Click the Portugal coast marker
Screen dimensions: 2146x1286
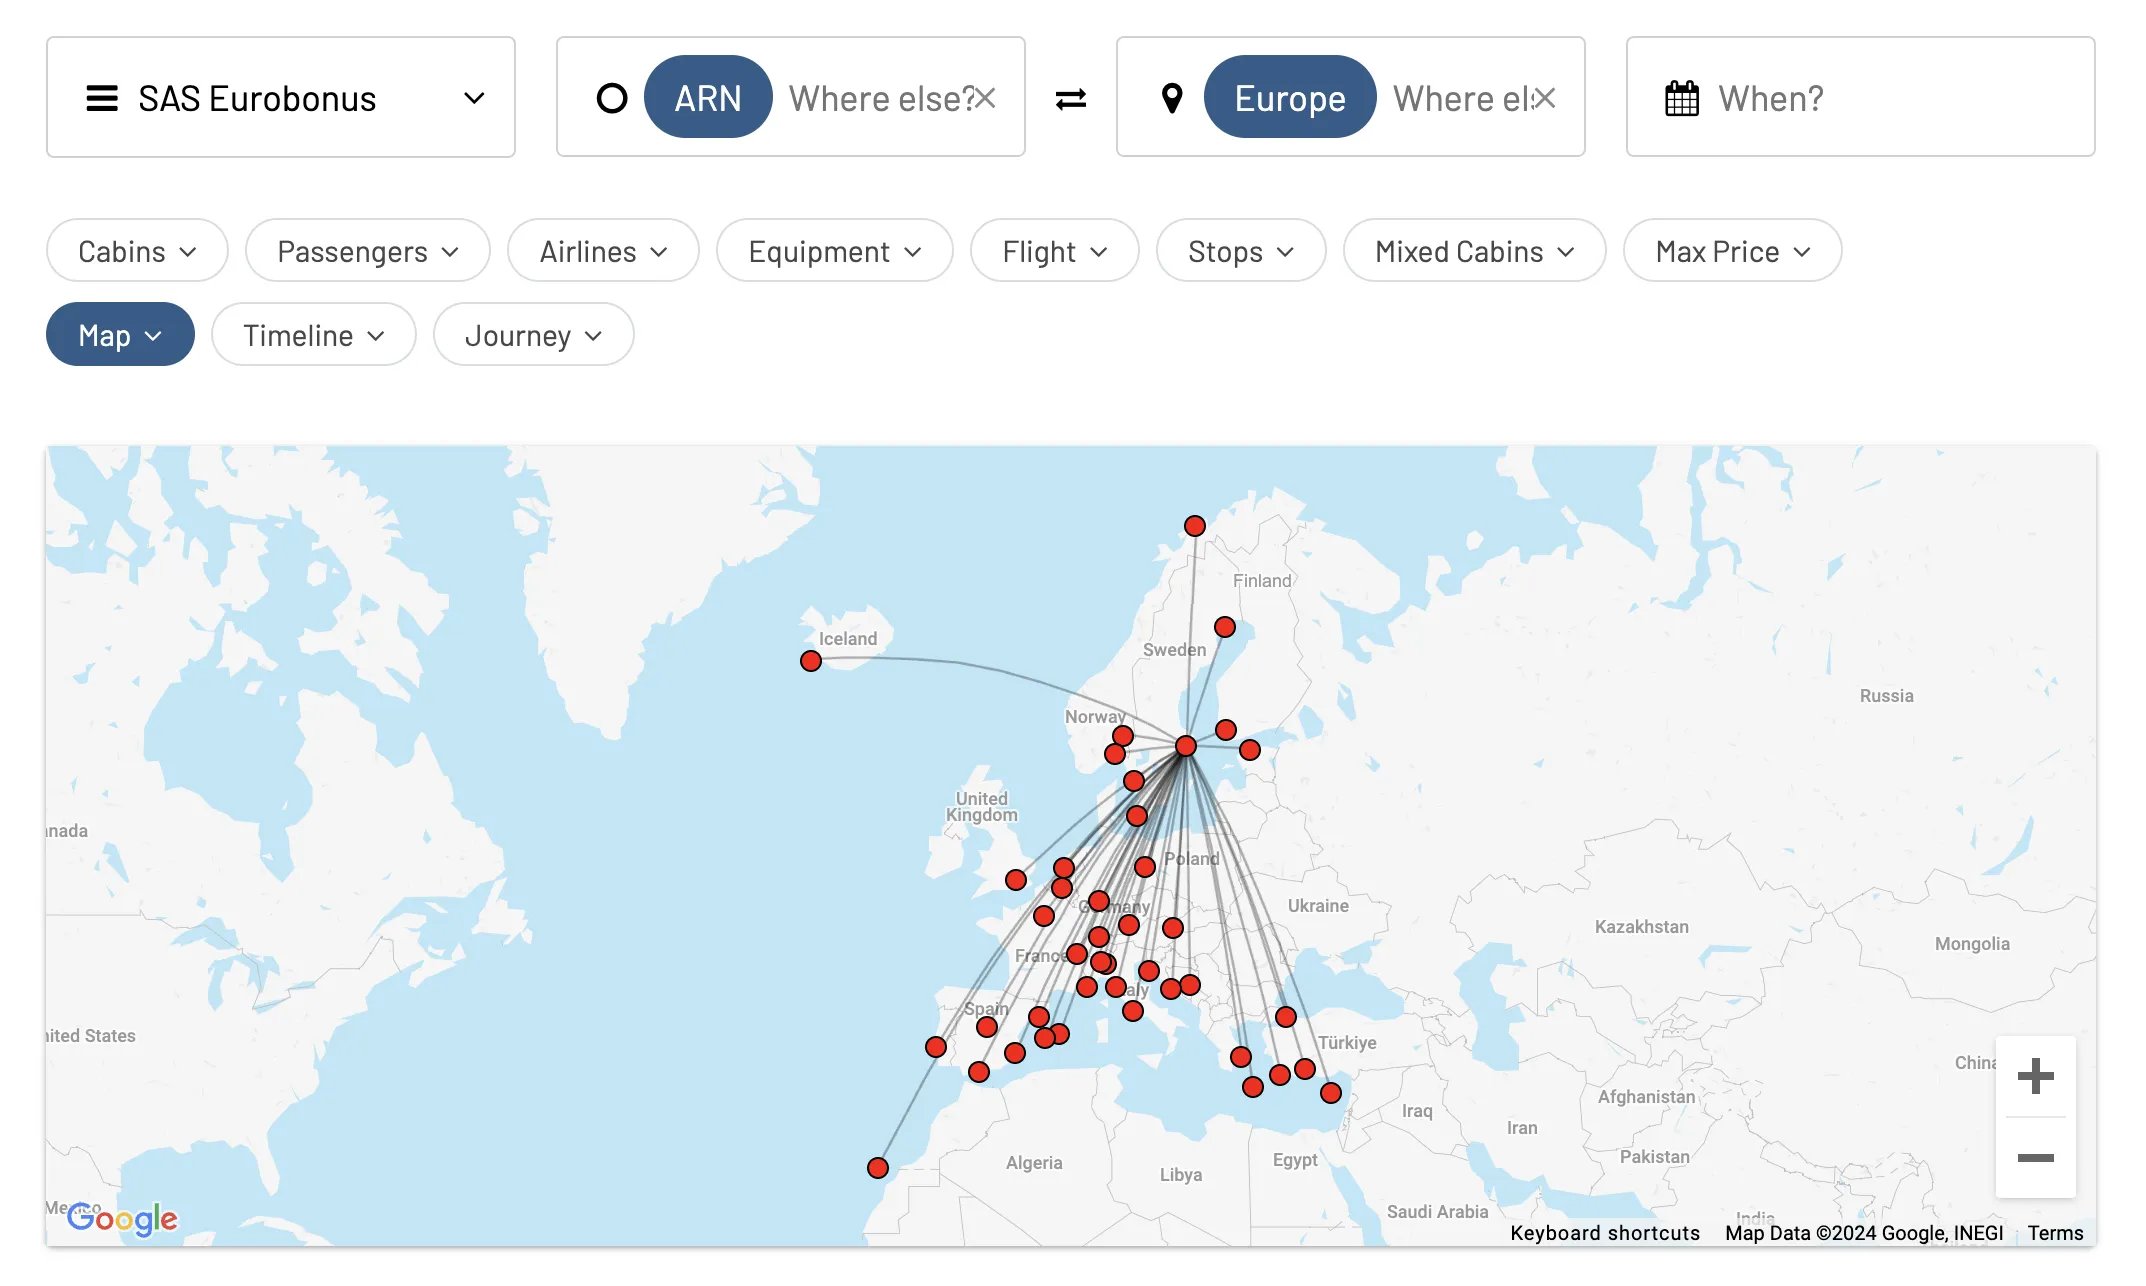[x=936, y=1047]
